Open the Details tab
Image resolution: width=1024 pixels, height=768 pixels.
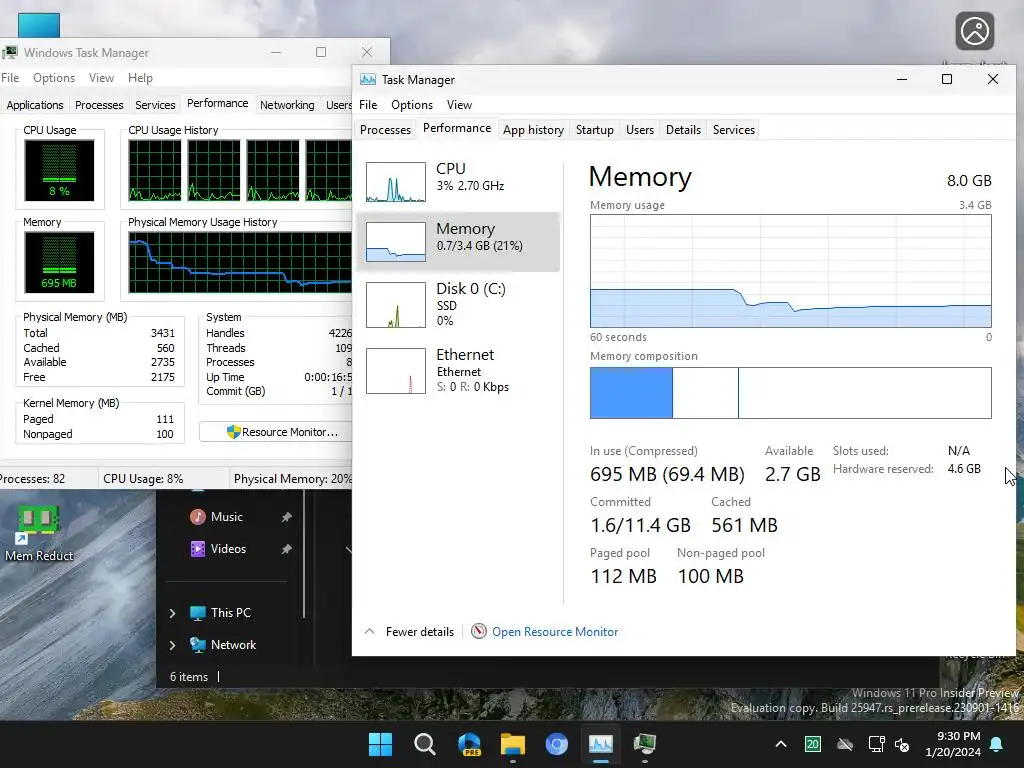[x=683, y=129]
